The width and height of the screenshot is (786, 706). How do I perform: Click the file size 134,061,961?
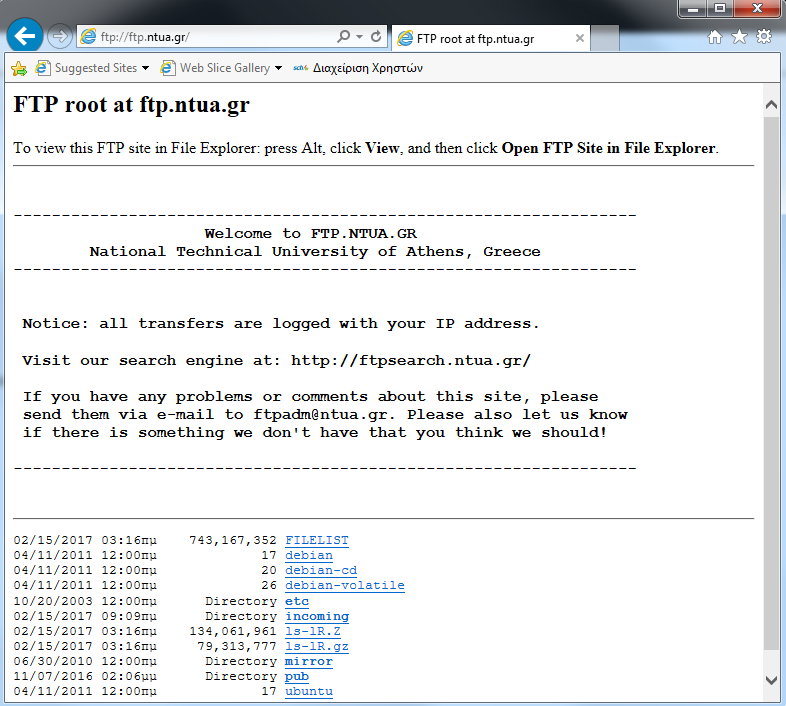point(233,631)
